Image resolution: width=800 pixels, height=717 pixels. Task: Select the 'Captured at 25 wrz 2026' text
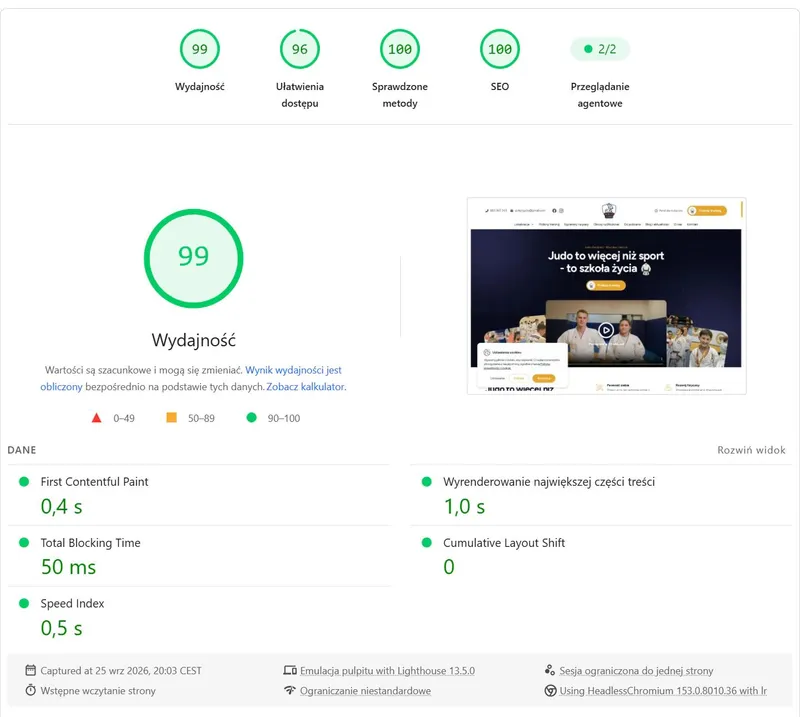click(121, 671)
